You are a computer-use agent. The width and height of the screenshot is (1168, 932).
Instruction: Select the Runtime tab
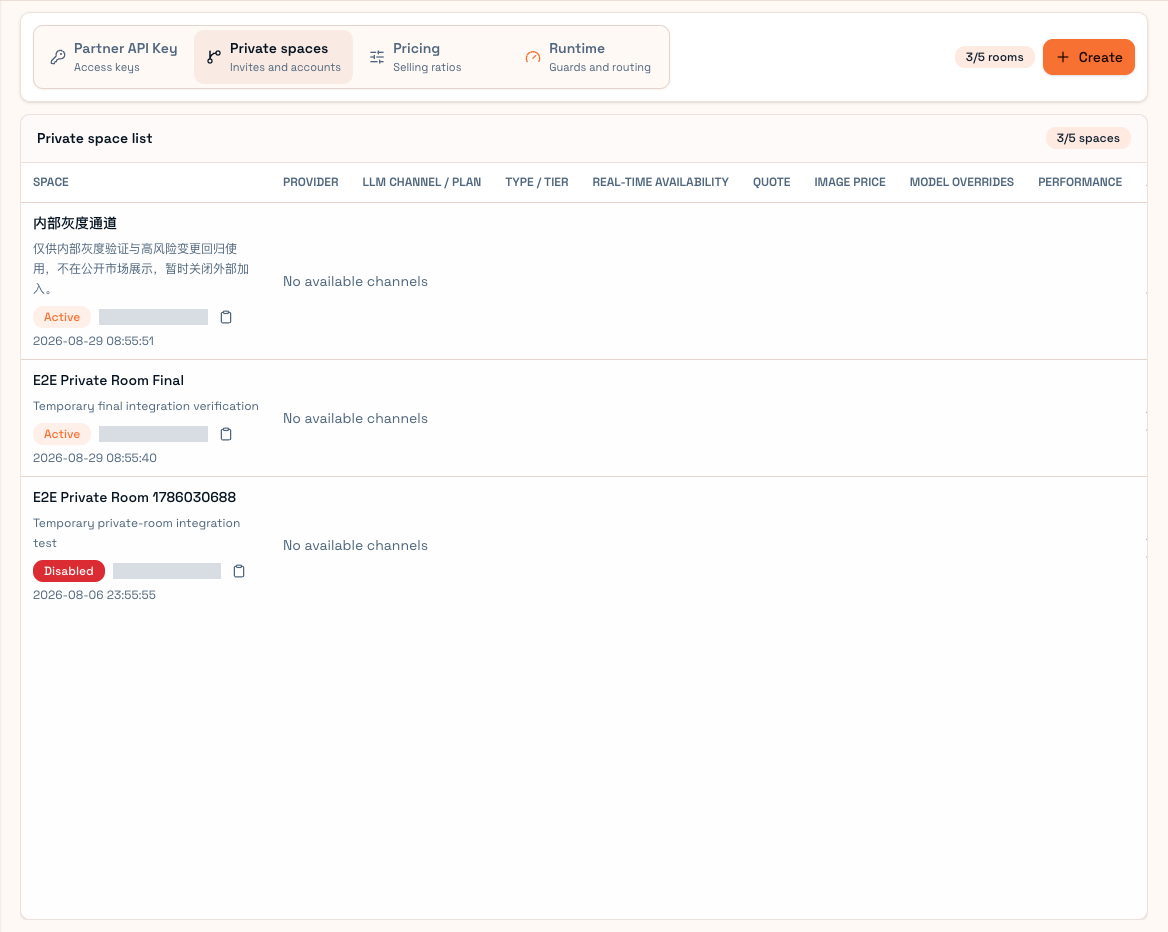coord(588,57)
